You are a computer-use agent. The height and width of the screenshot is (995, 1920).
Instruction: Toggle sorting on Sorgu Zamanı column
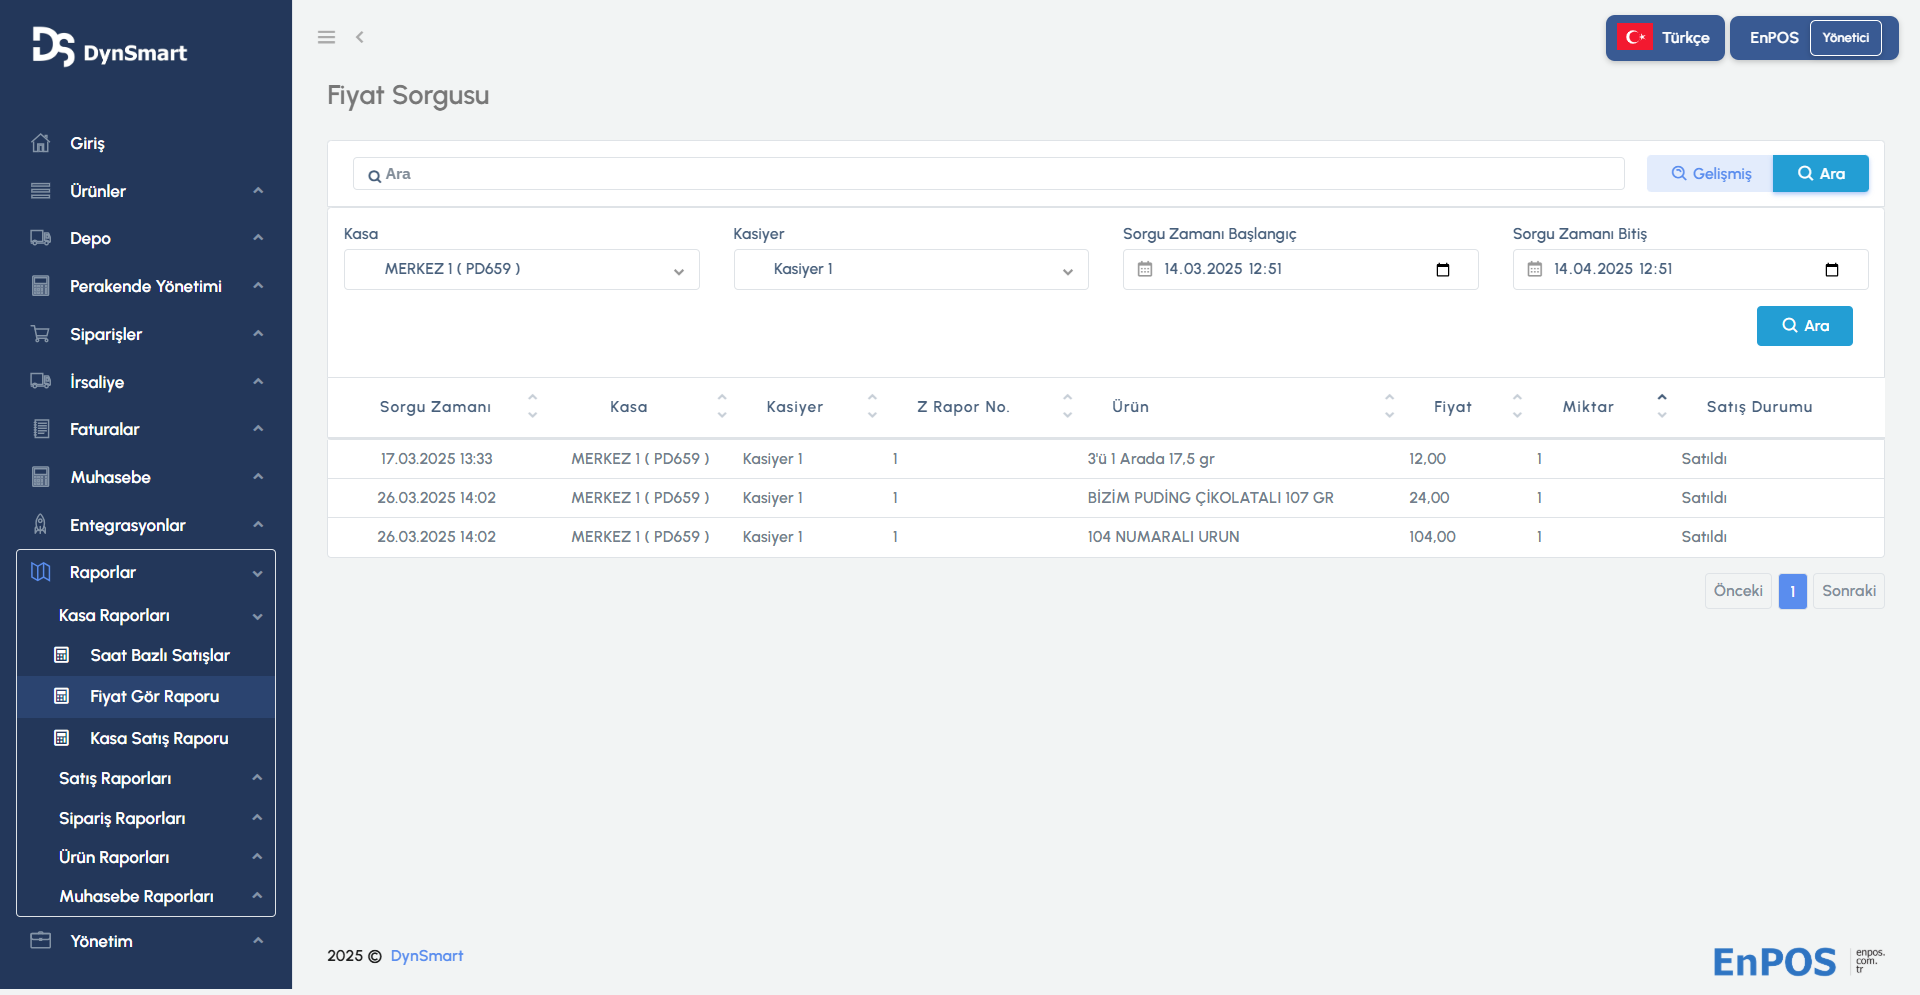pyautogui.click(x=532, y=406)
